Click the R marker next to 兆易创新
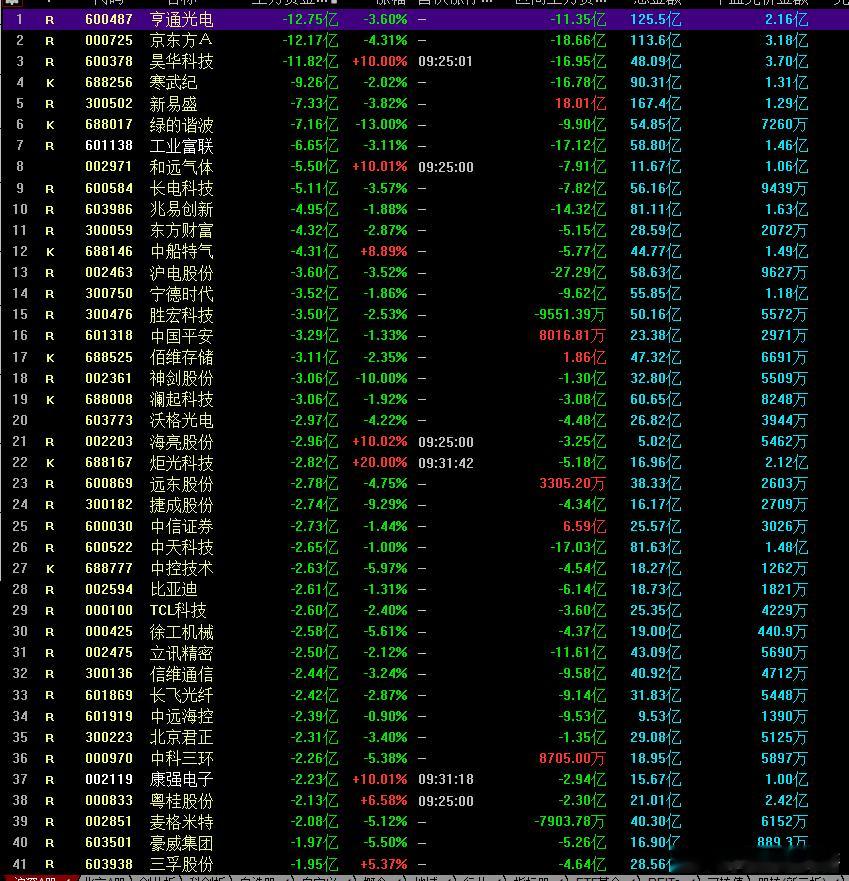 pyautogui.click(x=49, y=210)
